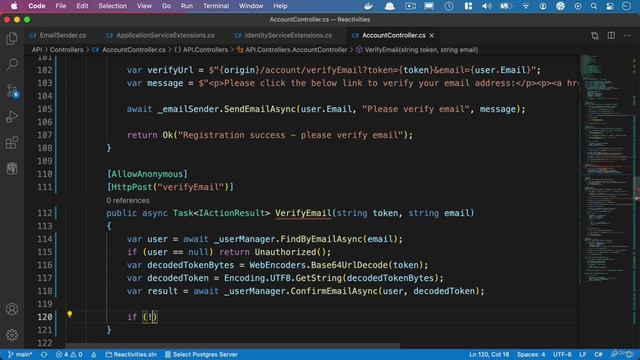Switch to ApplicationServiceExtensions.cs tab
Viewport: 640px width, 360px height.
(x=160, y=36)
